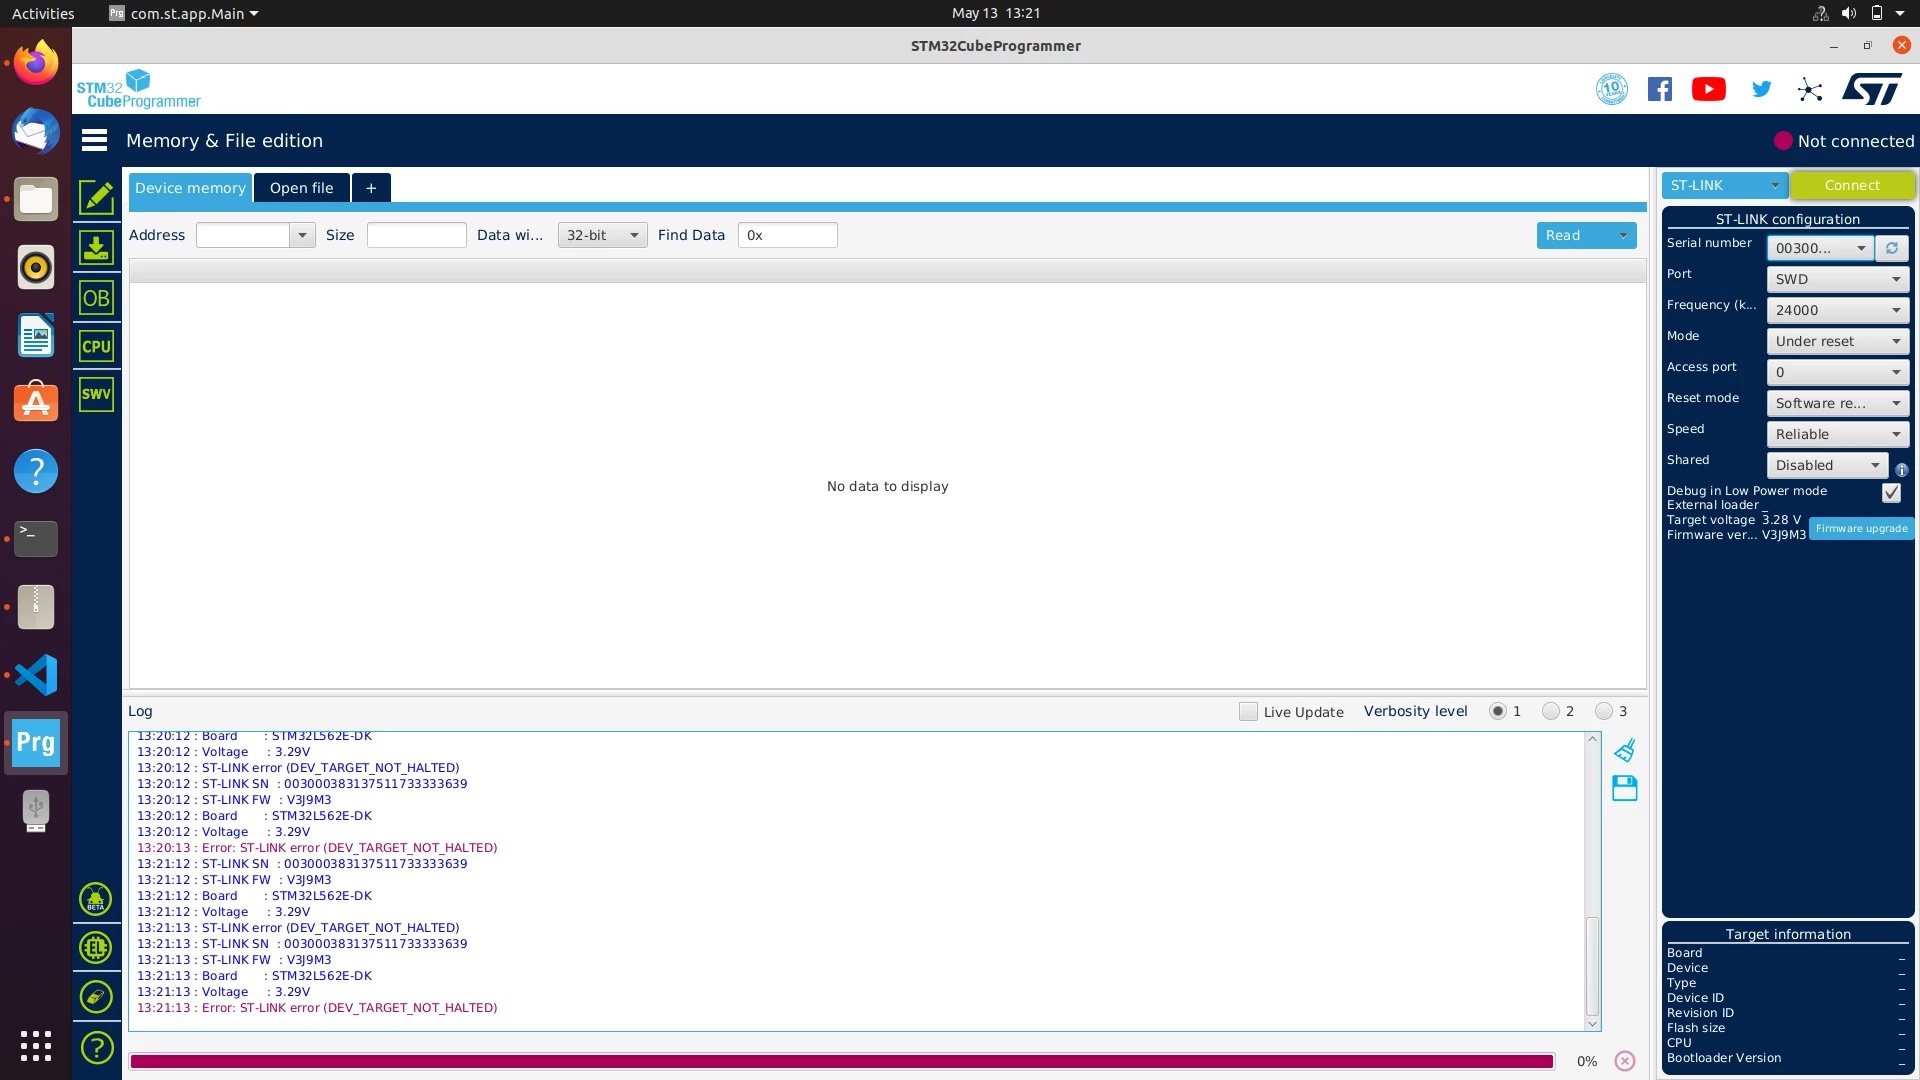Click the operation progress bar
Screen dimensions: 1920x1080
tap(842, 1061)
